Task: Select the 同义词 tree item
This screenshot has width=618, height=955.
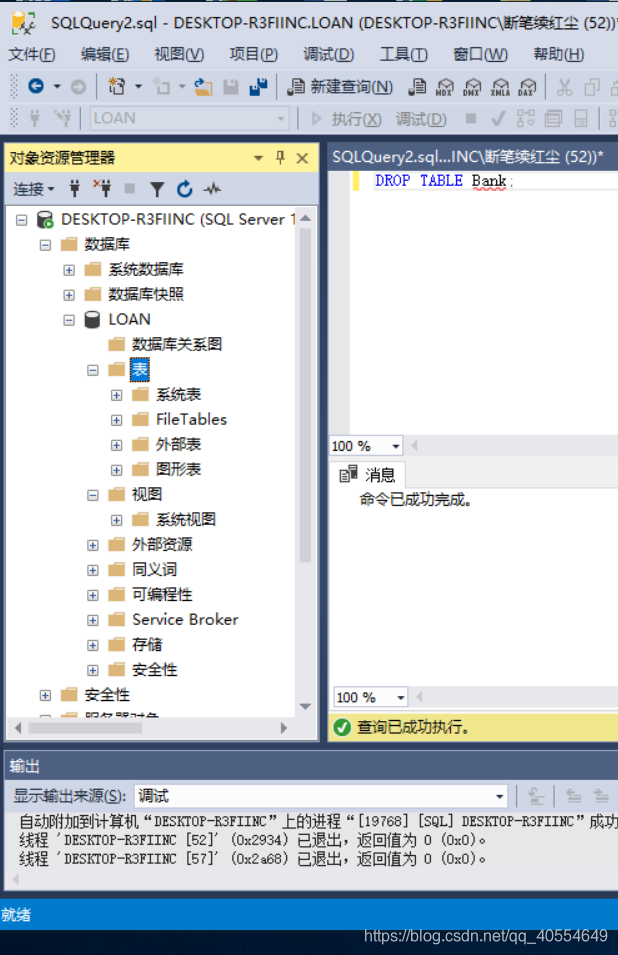Action: click(155, 569)
